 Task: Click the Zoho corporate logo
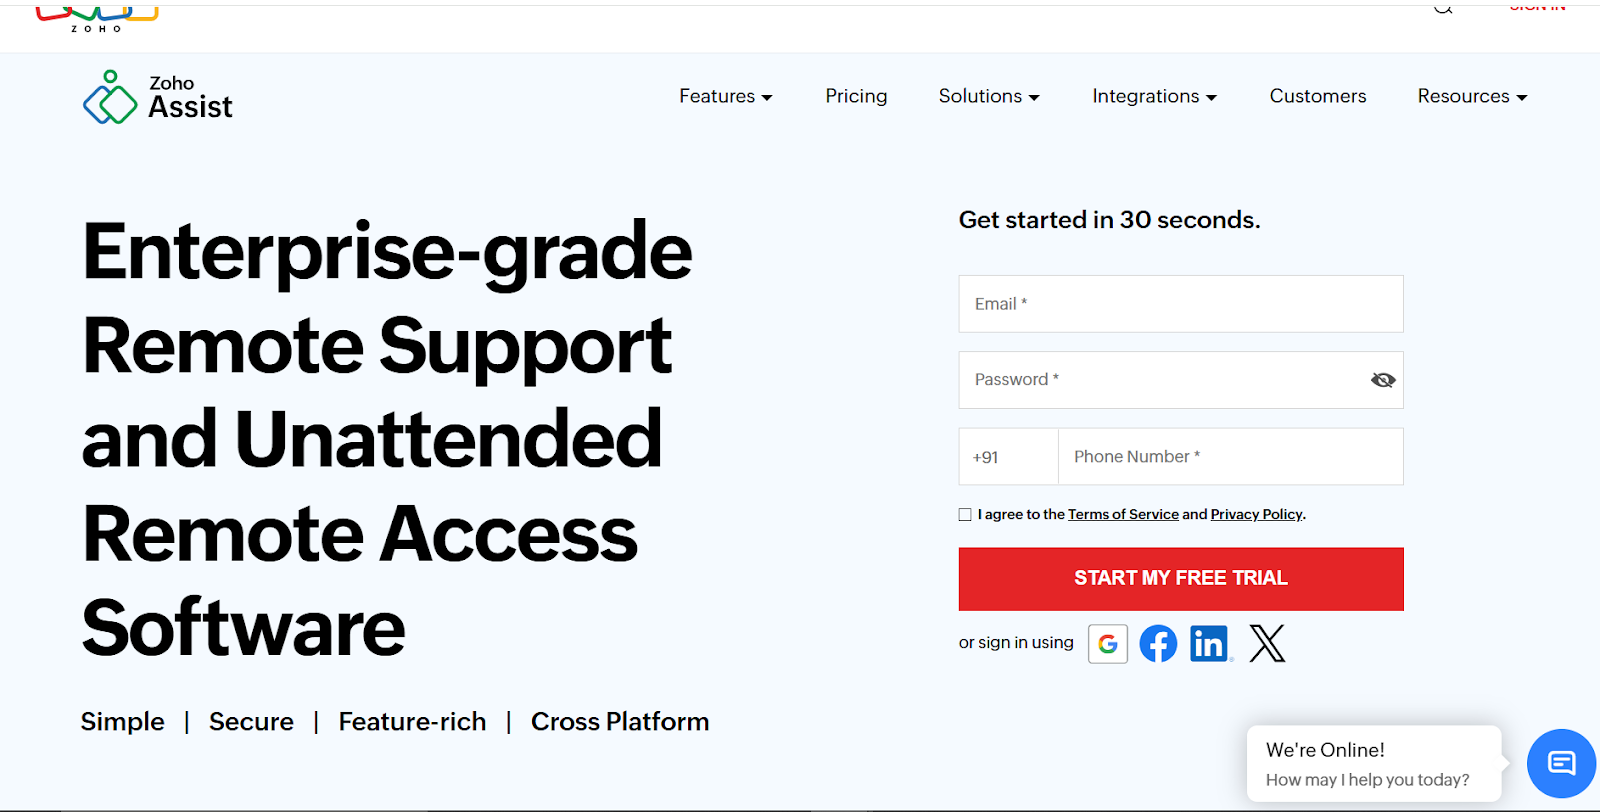click(x=97, y=17)
